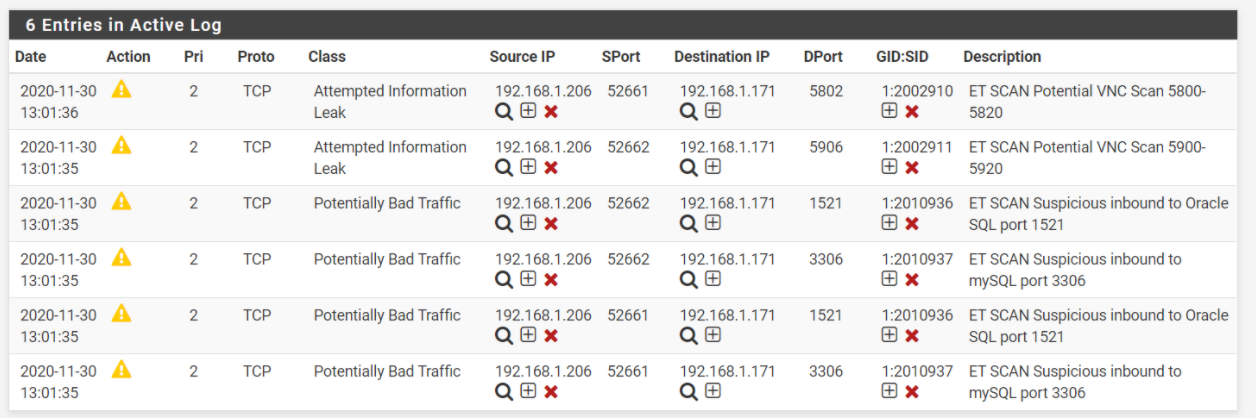Click source IP magnifier in the bottom row
This screenshot has height=418, width=1256.
pyautogui.click(x=504, y=391)
